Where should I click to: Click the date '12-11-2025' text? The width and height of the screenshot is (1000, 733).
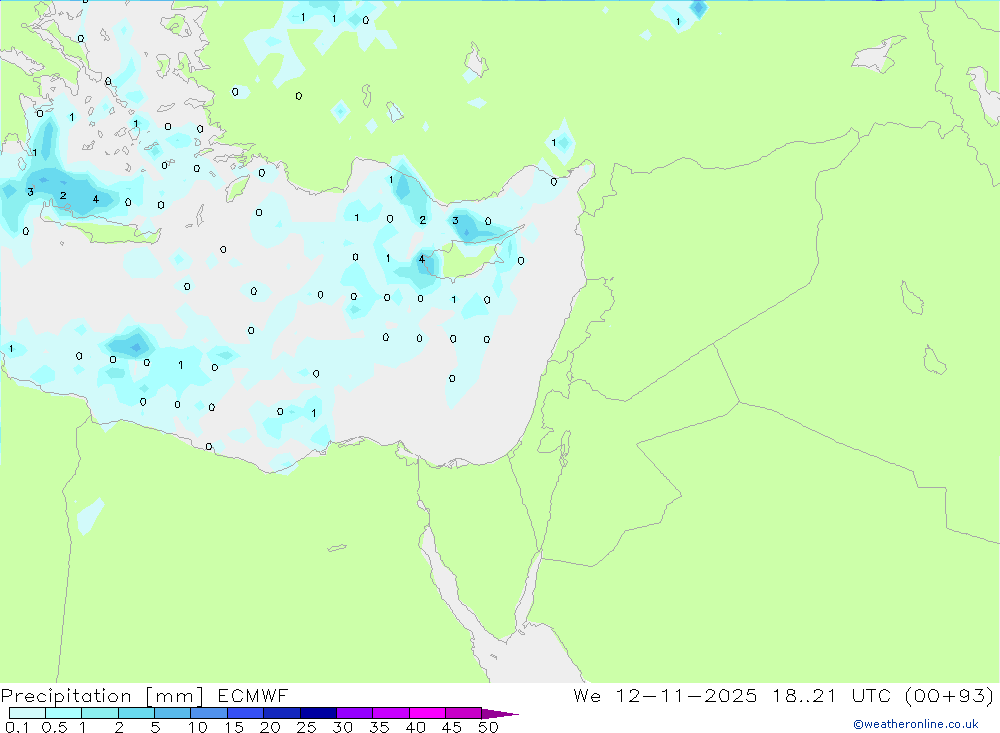(x=686, y=696)
